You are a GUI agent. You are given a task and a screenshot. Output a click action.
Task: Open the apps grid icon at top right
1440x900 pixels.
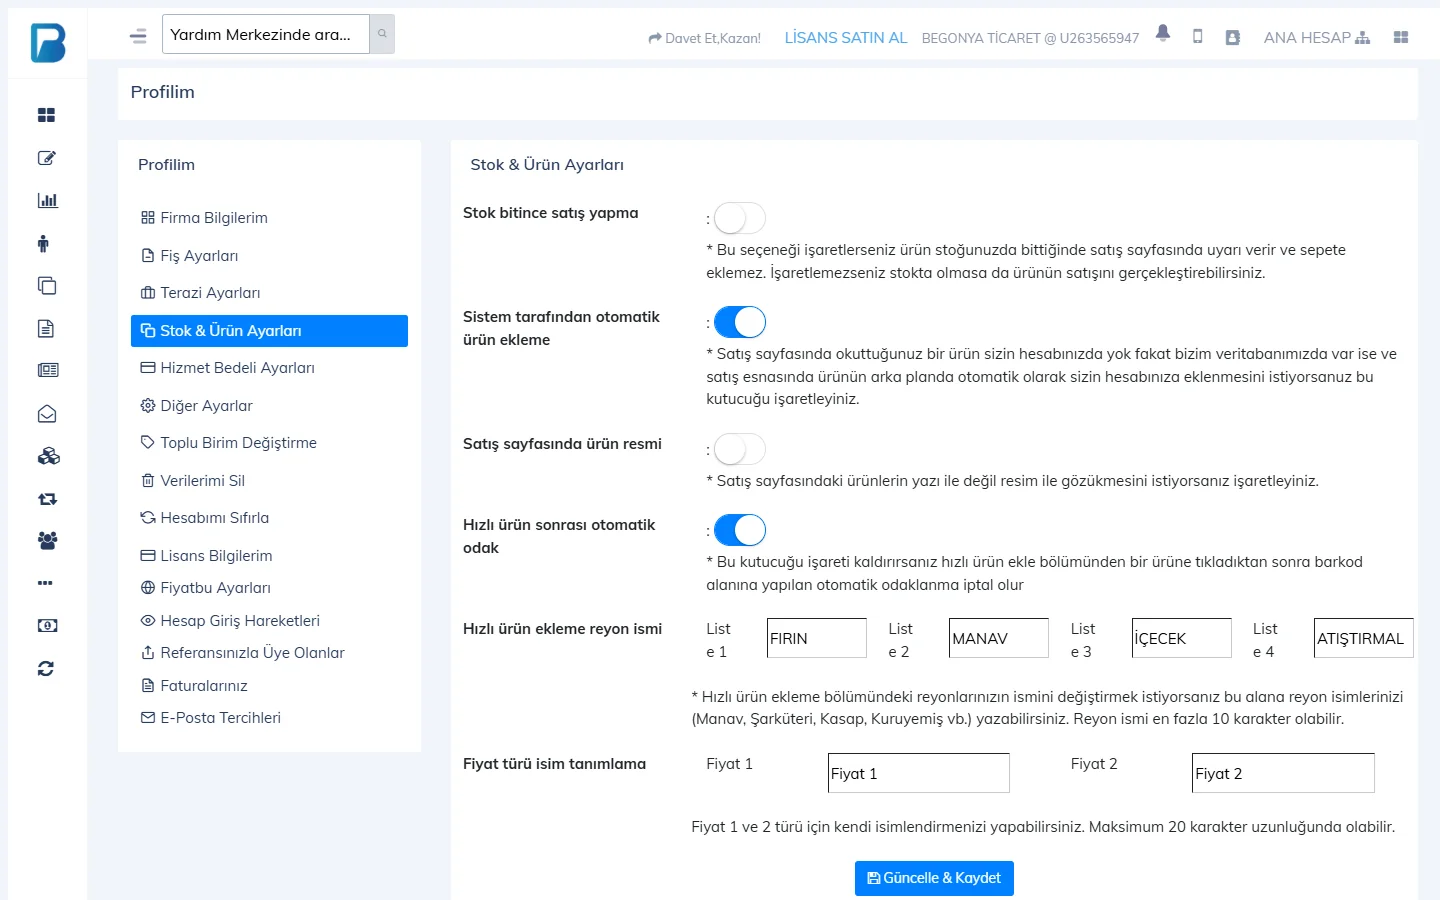click(x=1400, y=37)
